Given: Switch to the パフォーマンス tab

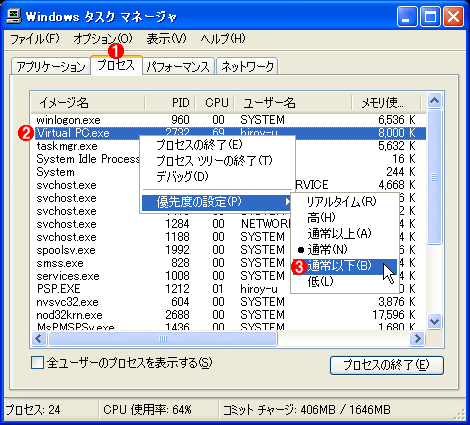Looking at the screenshot, I should pyautogui.click(x=178, y=66).
